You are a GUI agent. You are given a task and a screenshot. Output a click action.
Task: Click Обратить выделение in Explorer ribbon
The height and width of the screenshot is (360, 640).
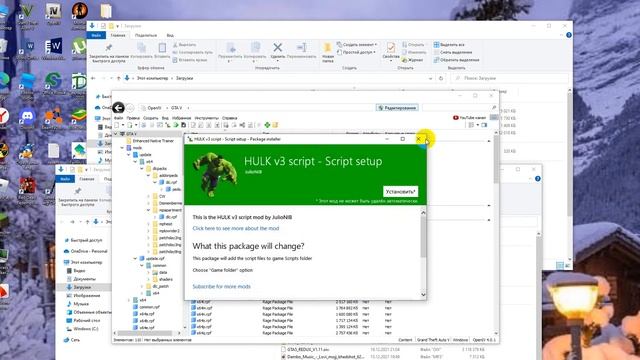coord(456,60)
